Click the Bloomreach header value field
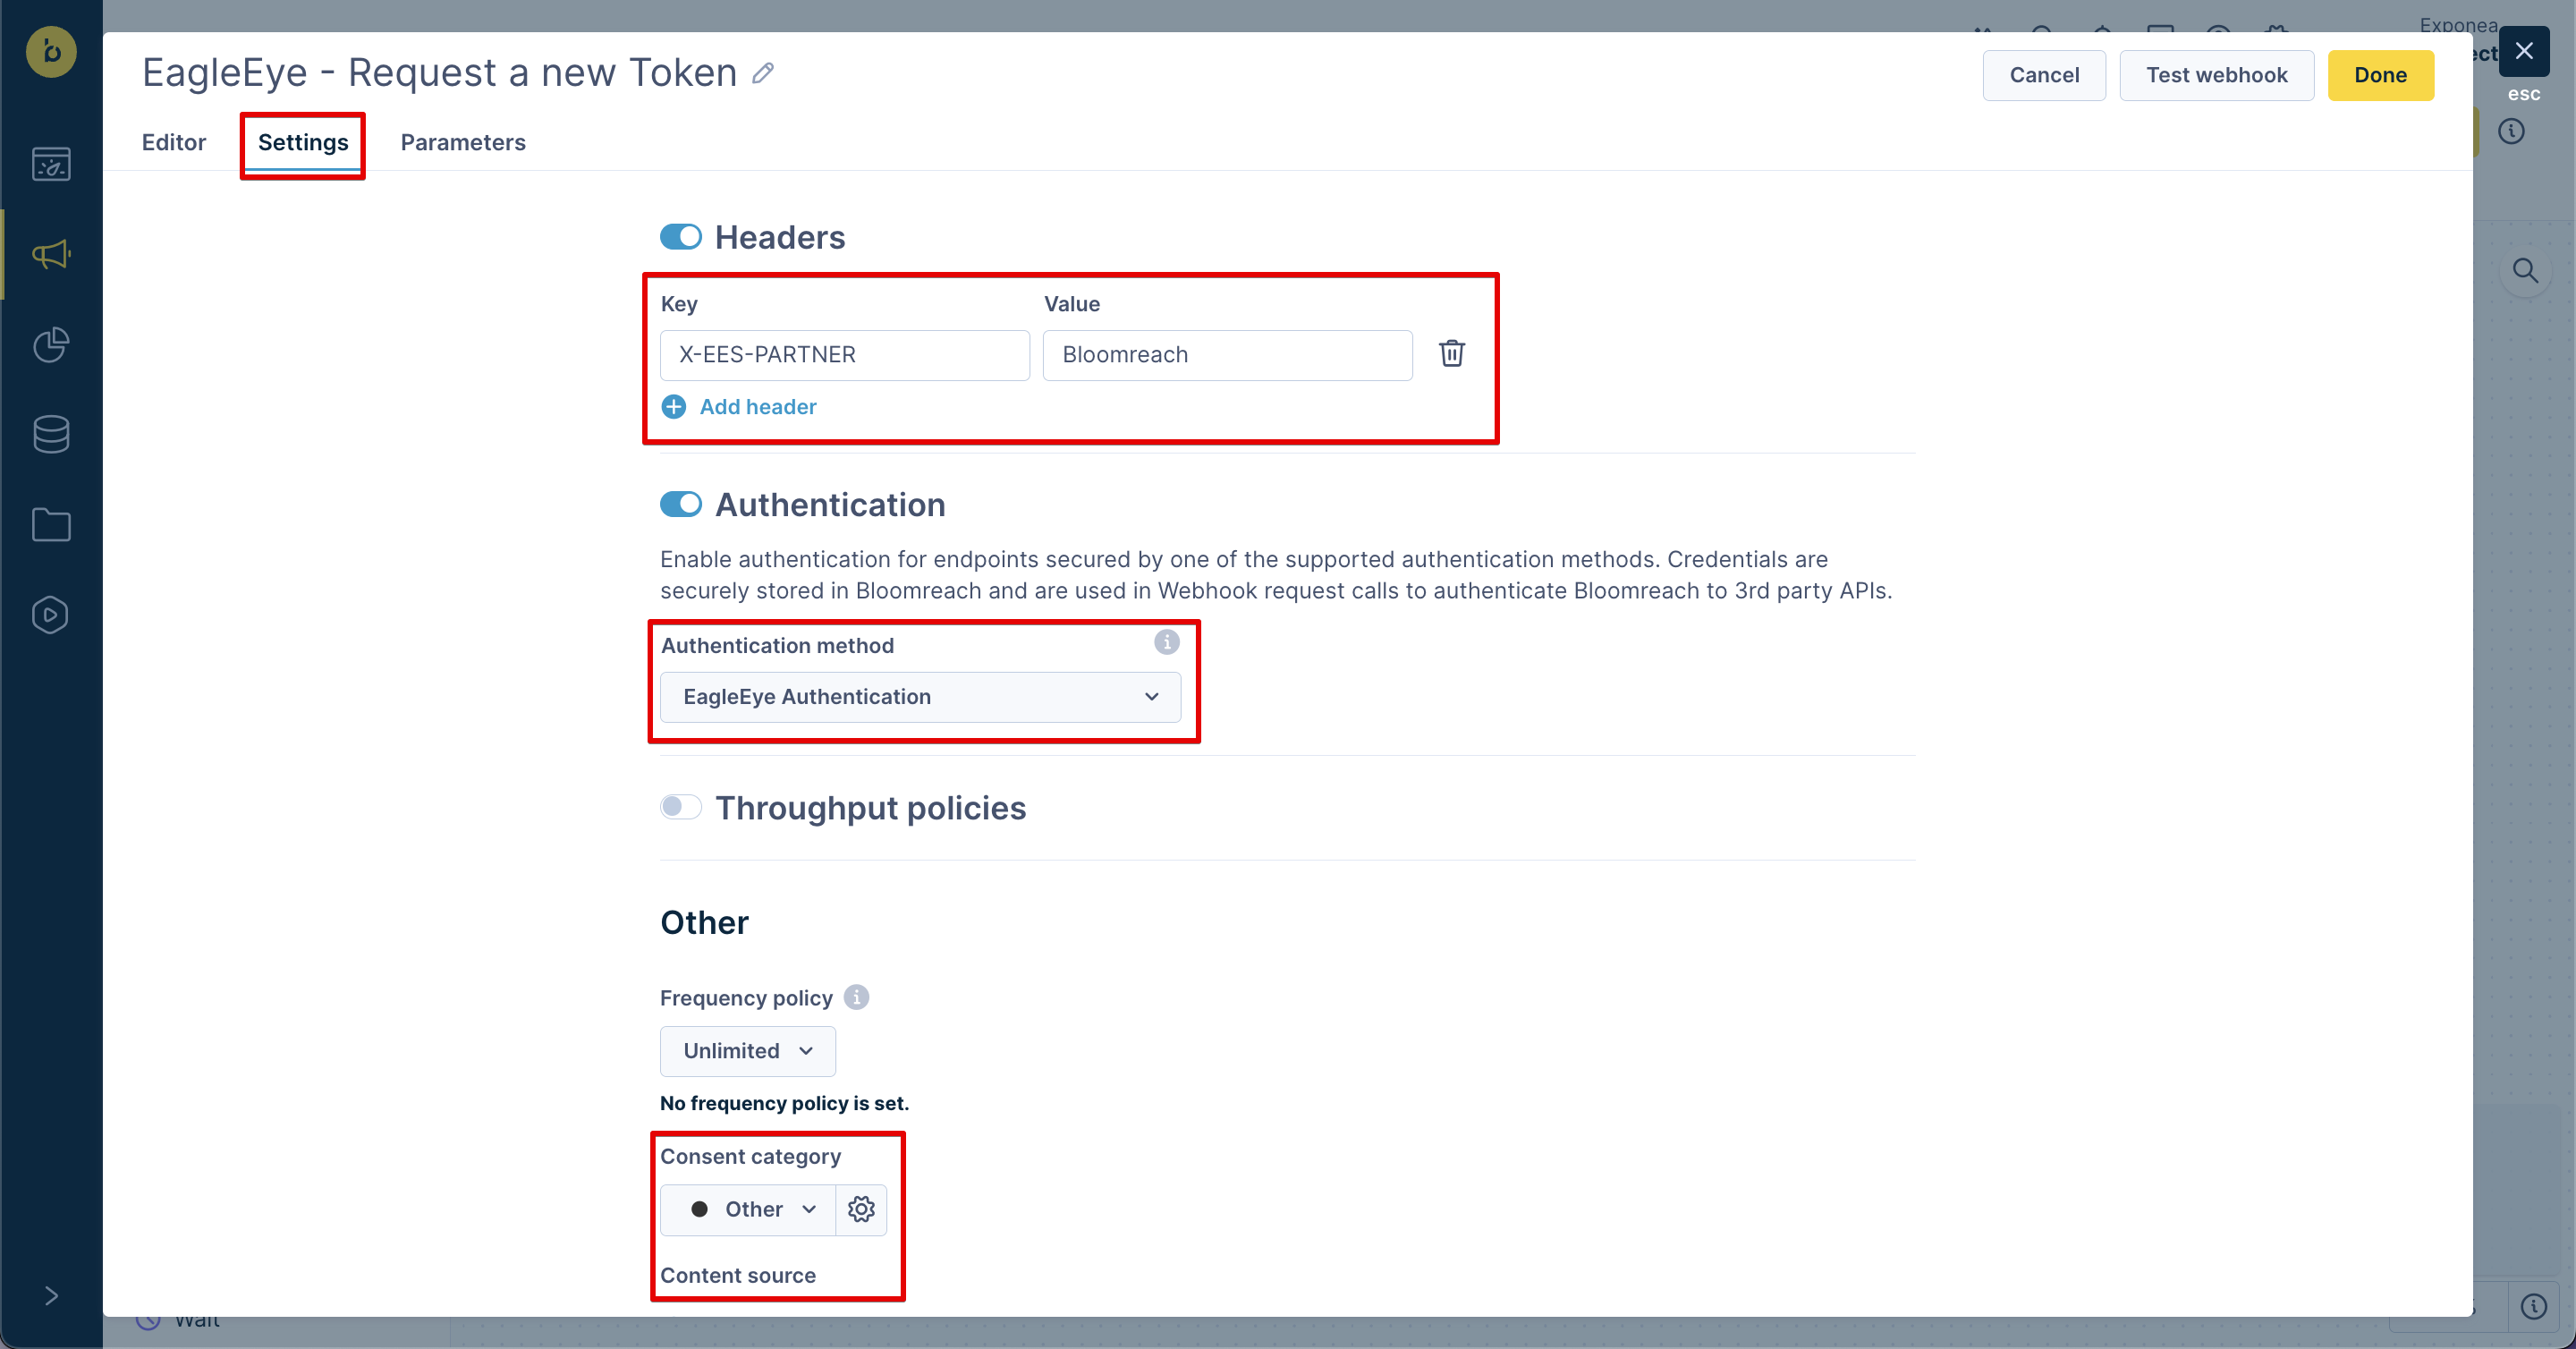This screenshot has height=1349, width=2576. [x=1227, y=355]
